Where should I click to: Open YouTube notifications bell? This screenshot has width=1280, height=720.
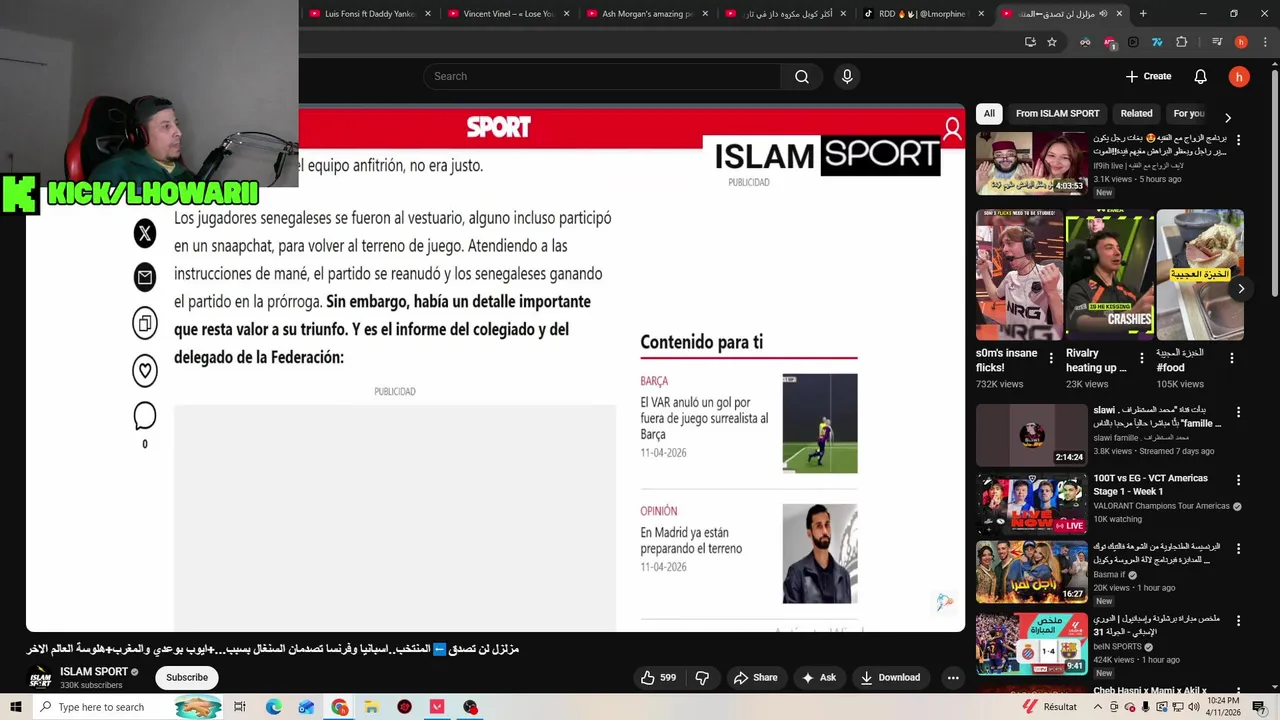pyautogui.click(x=1201, y=77)
